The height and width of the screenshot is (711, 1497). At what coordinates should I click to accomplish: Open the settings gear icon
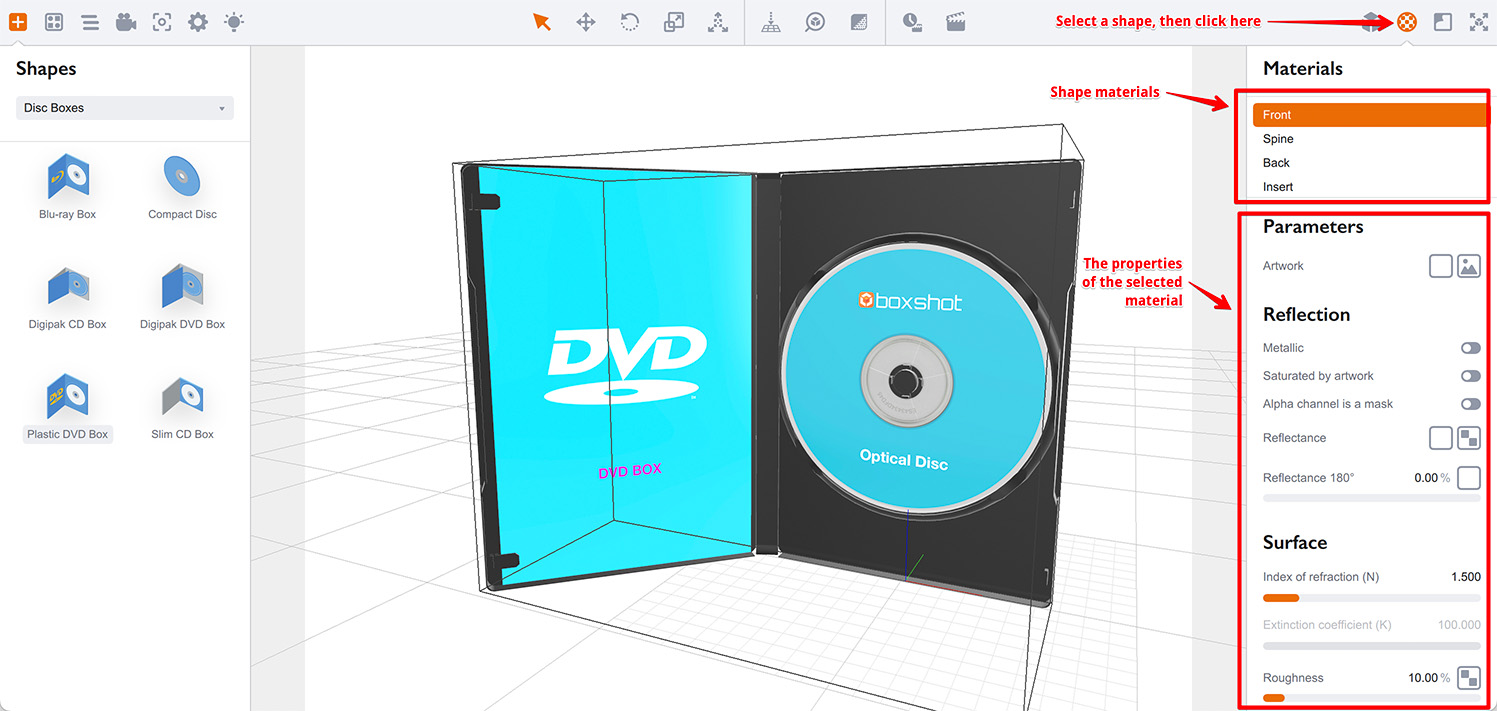click(x=198, y=21)
